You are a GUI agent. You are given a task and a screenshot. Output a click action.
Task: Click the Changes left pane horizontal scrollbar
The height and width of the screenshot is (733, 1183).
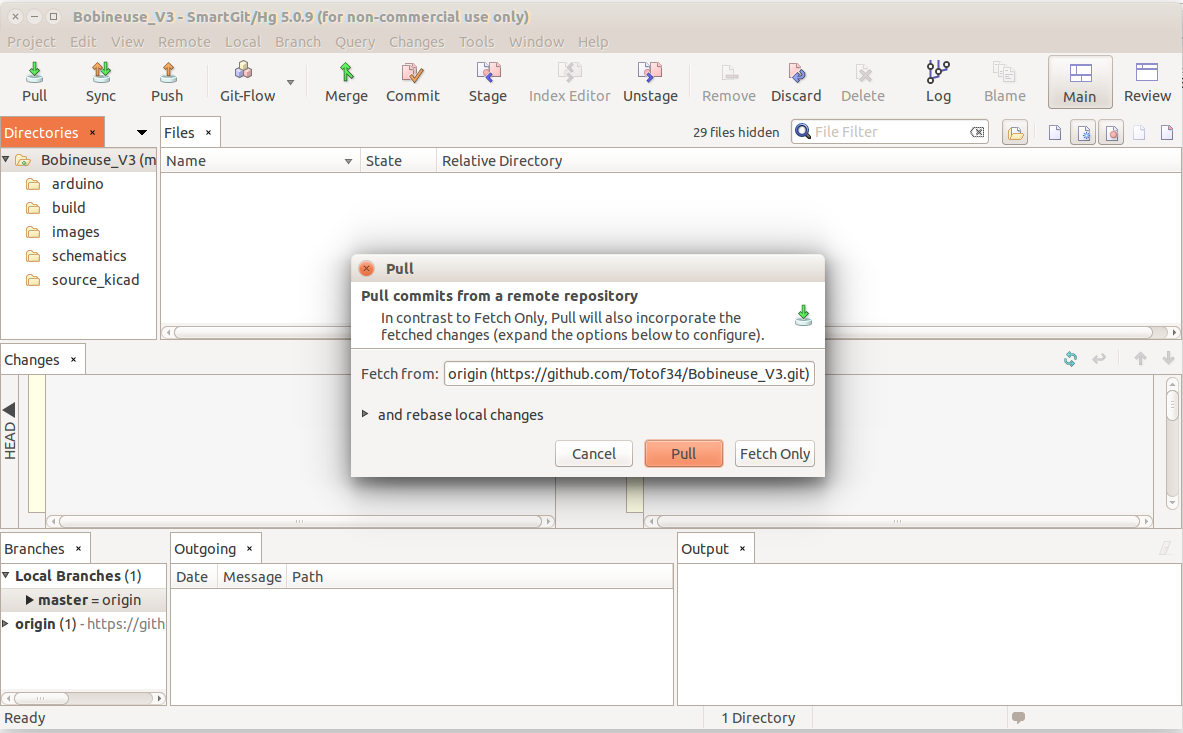pos(300,521)
